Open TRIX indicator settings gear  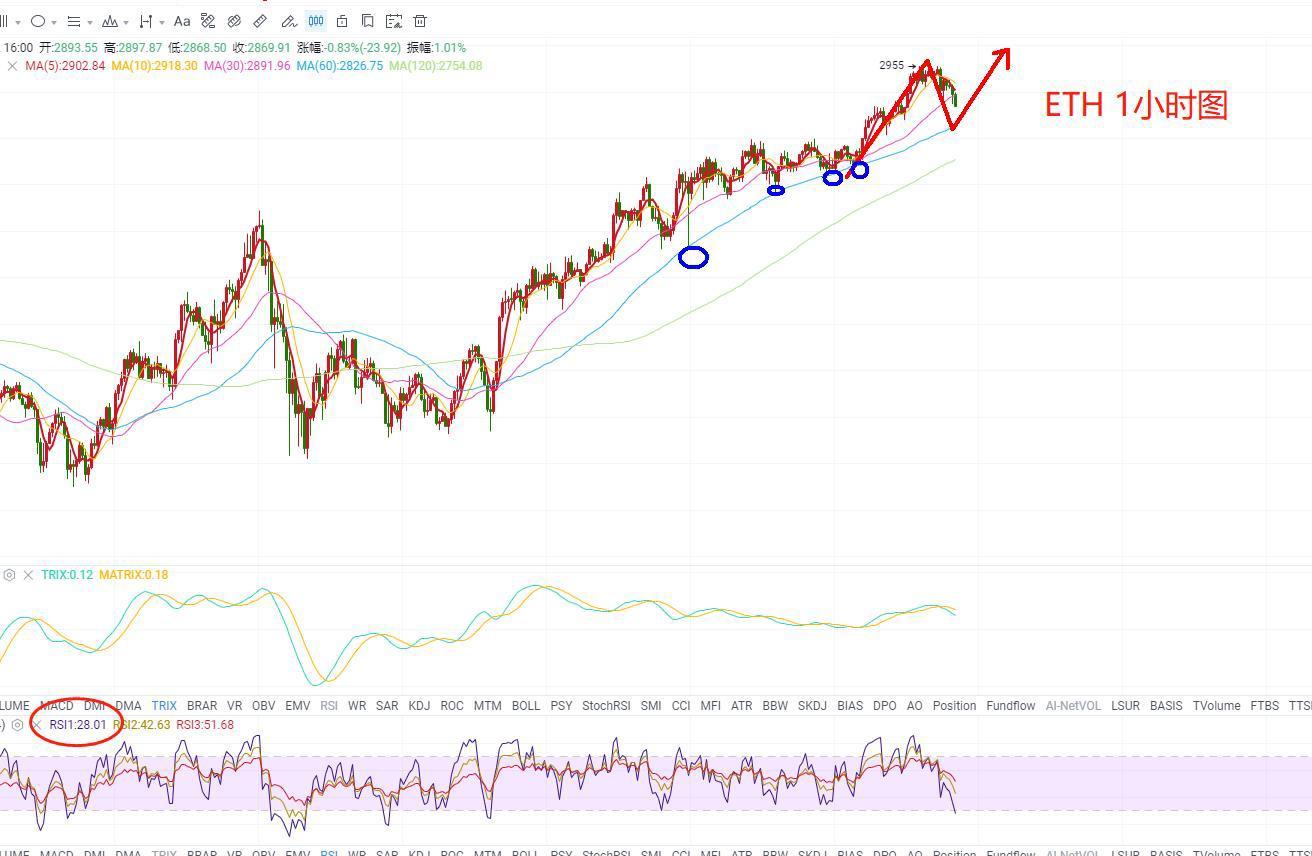pyautogui.click(x=9, y=575)
